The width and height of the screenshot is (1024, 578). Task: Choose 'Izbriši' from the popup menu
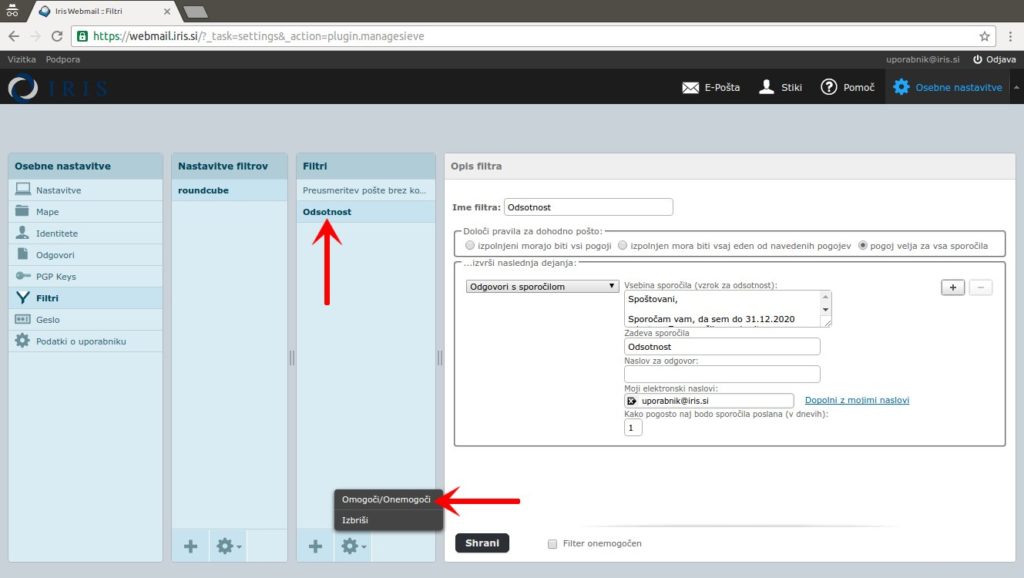pos(356,520)
